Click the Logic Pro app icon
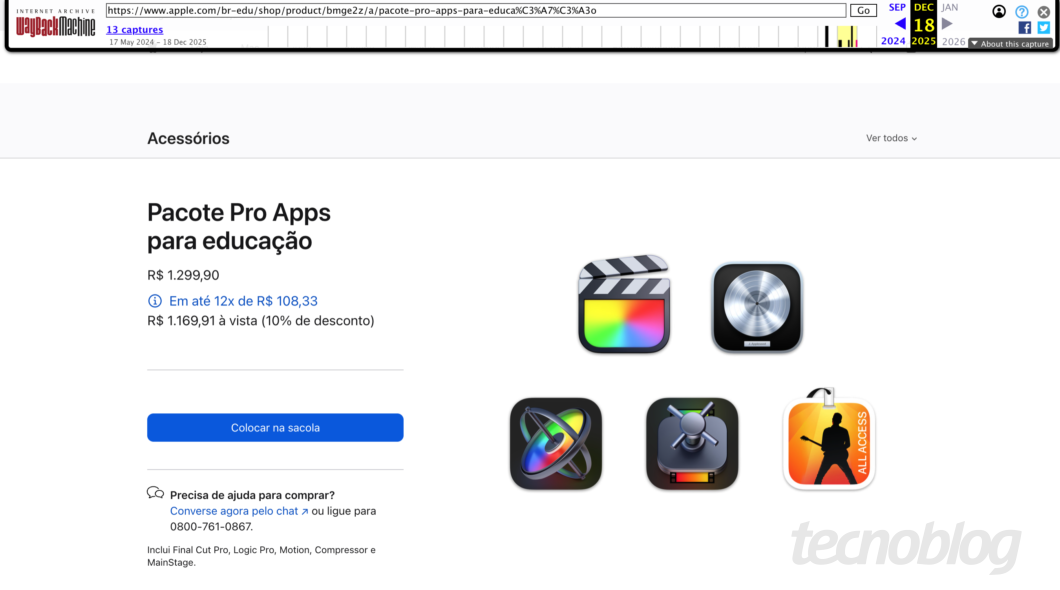This screenshot has width=1060, height=590. click(x=756, y=307)
